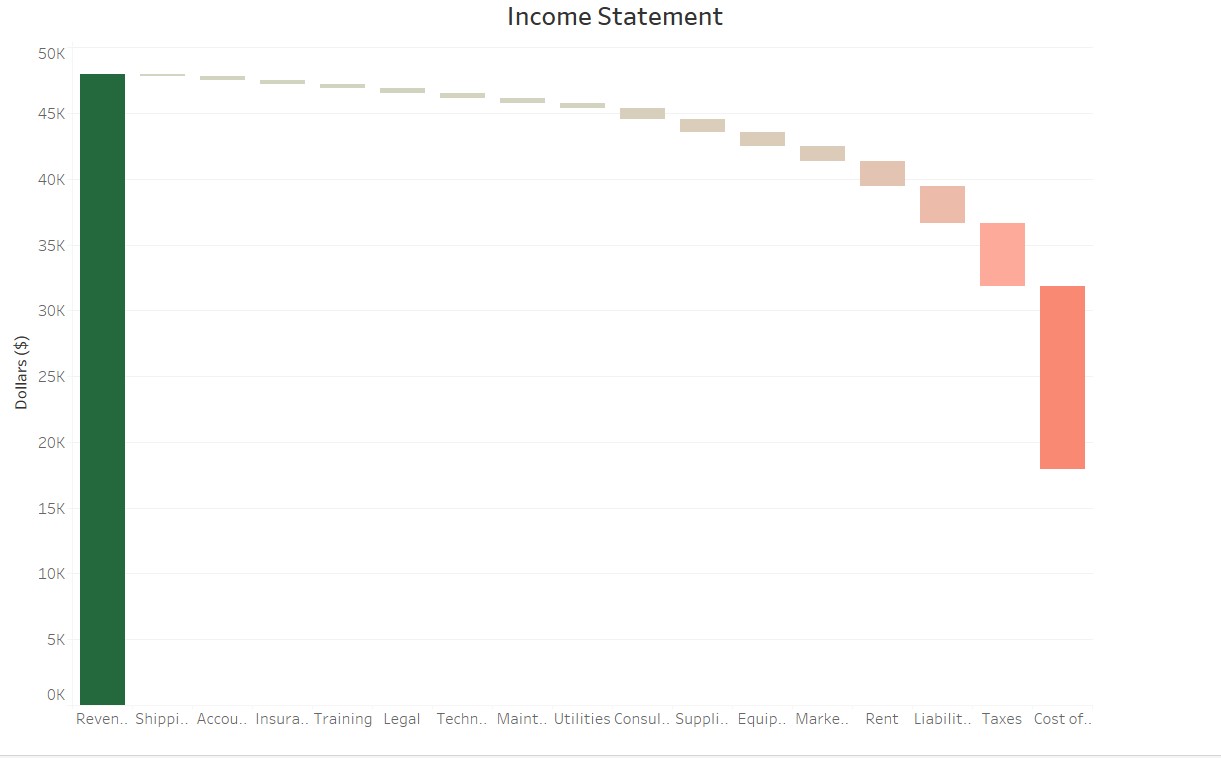Click the Equipment bar segment
1221x758 pixels.
pyautogui.click(x=762, y=139)
